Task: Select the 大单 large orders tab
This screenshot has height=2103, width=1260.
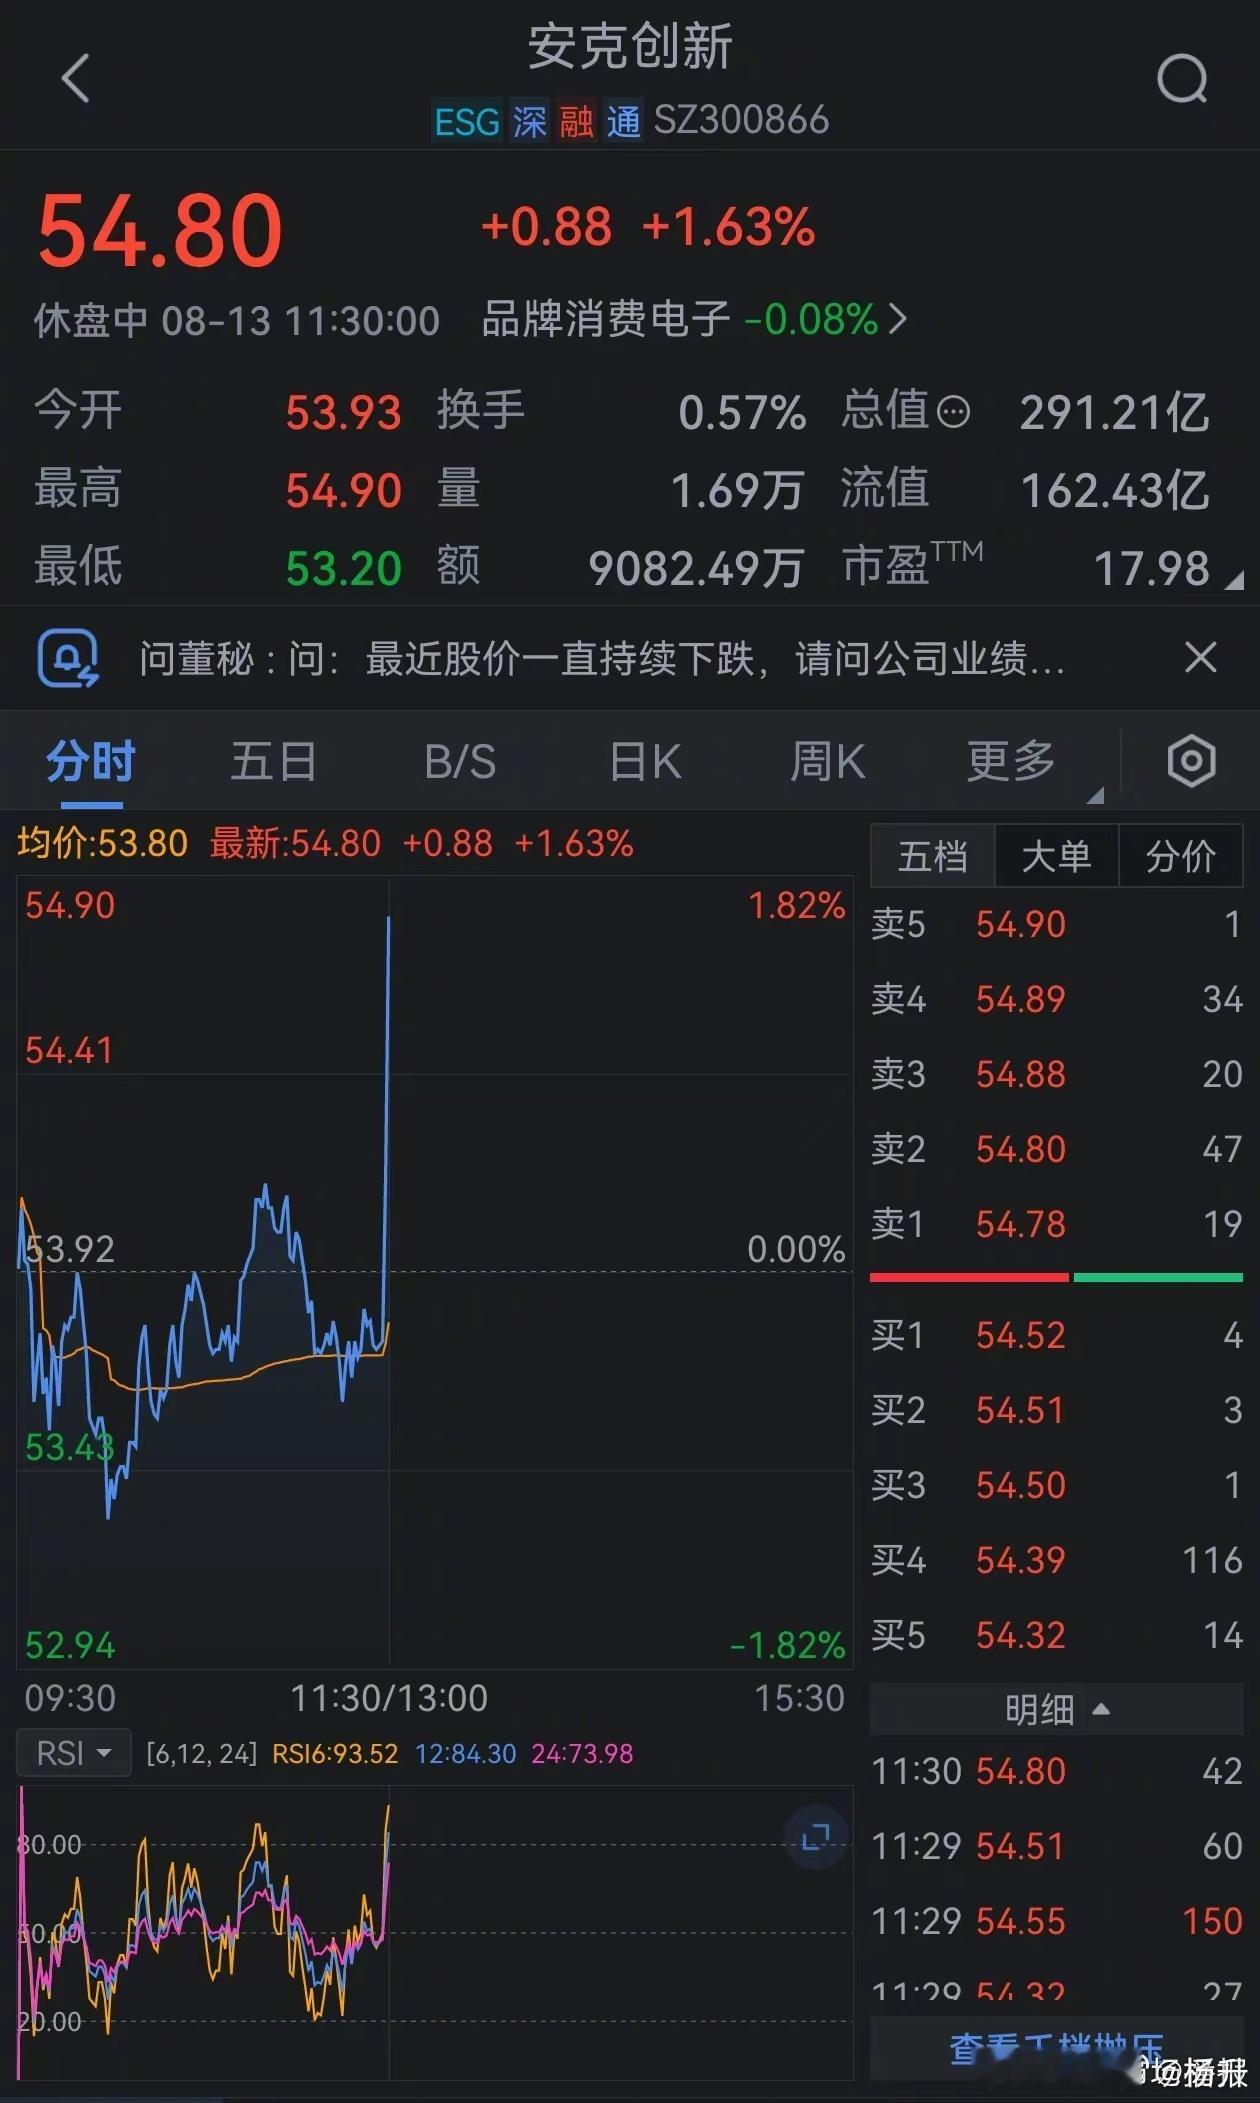Action: pyautogui.click(x=1056, y=856)
